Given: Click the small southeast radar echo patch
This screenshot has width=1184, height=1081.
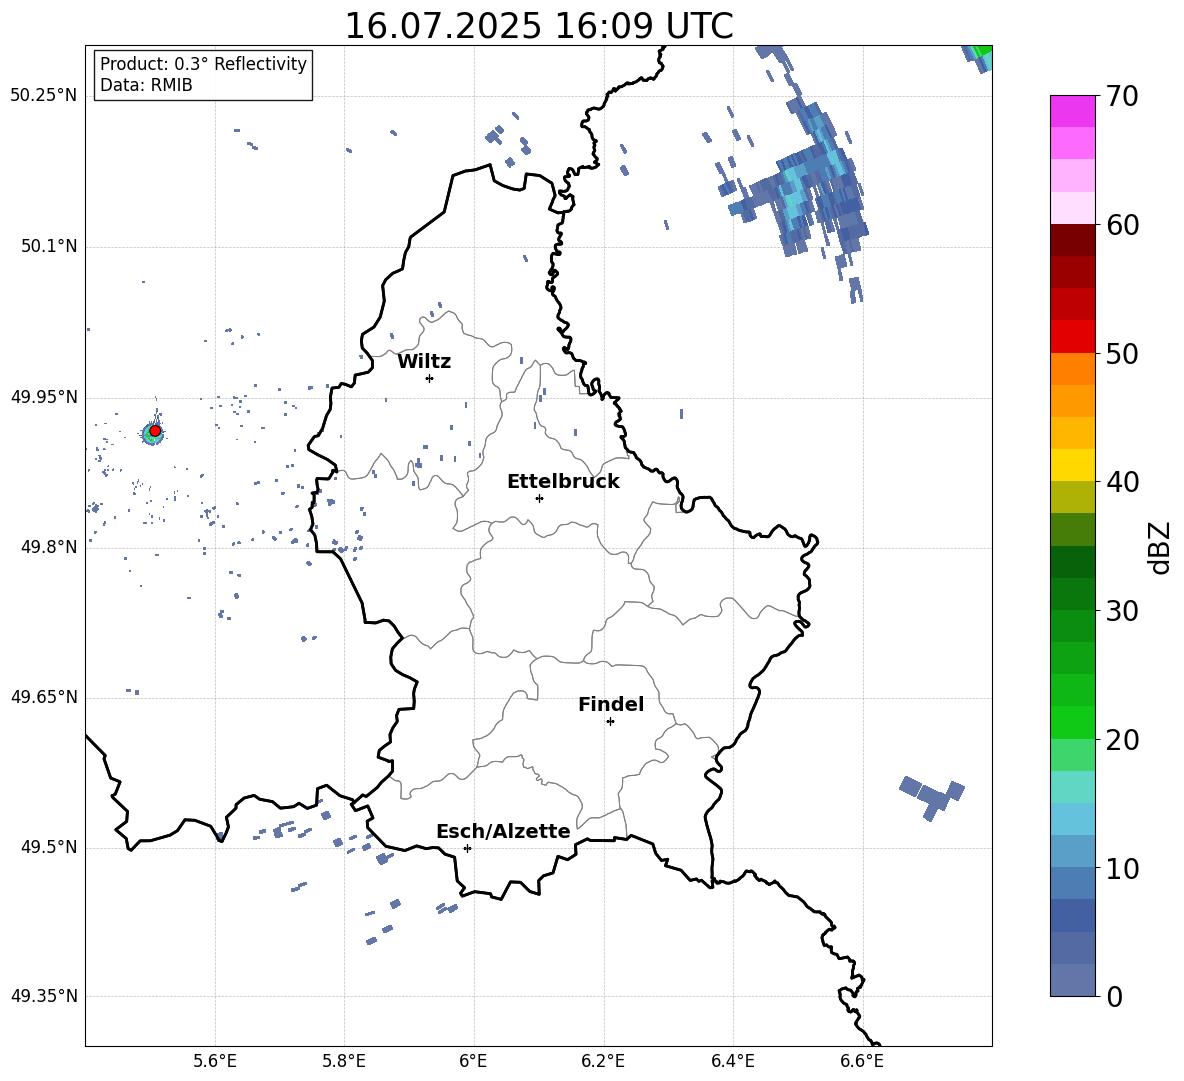Looking at the screenshot, I should pyautogui.click(x=933, y=797).
